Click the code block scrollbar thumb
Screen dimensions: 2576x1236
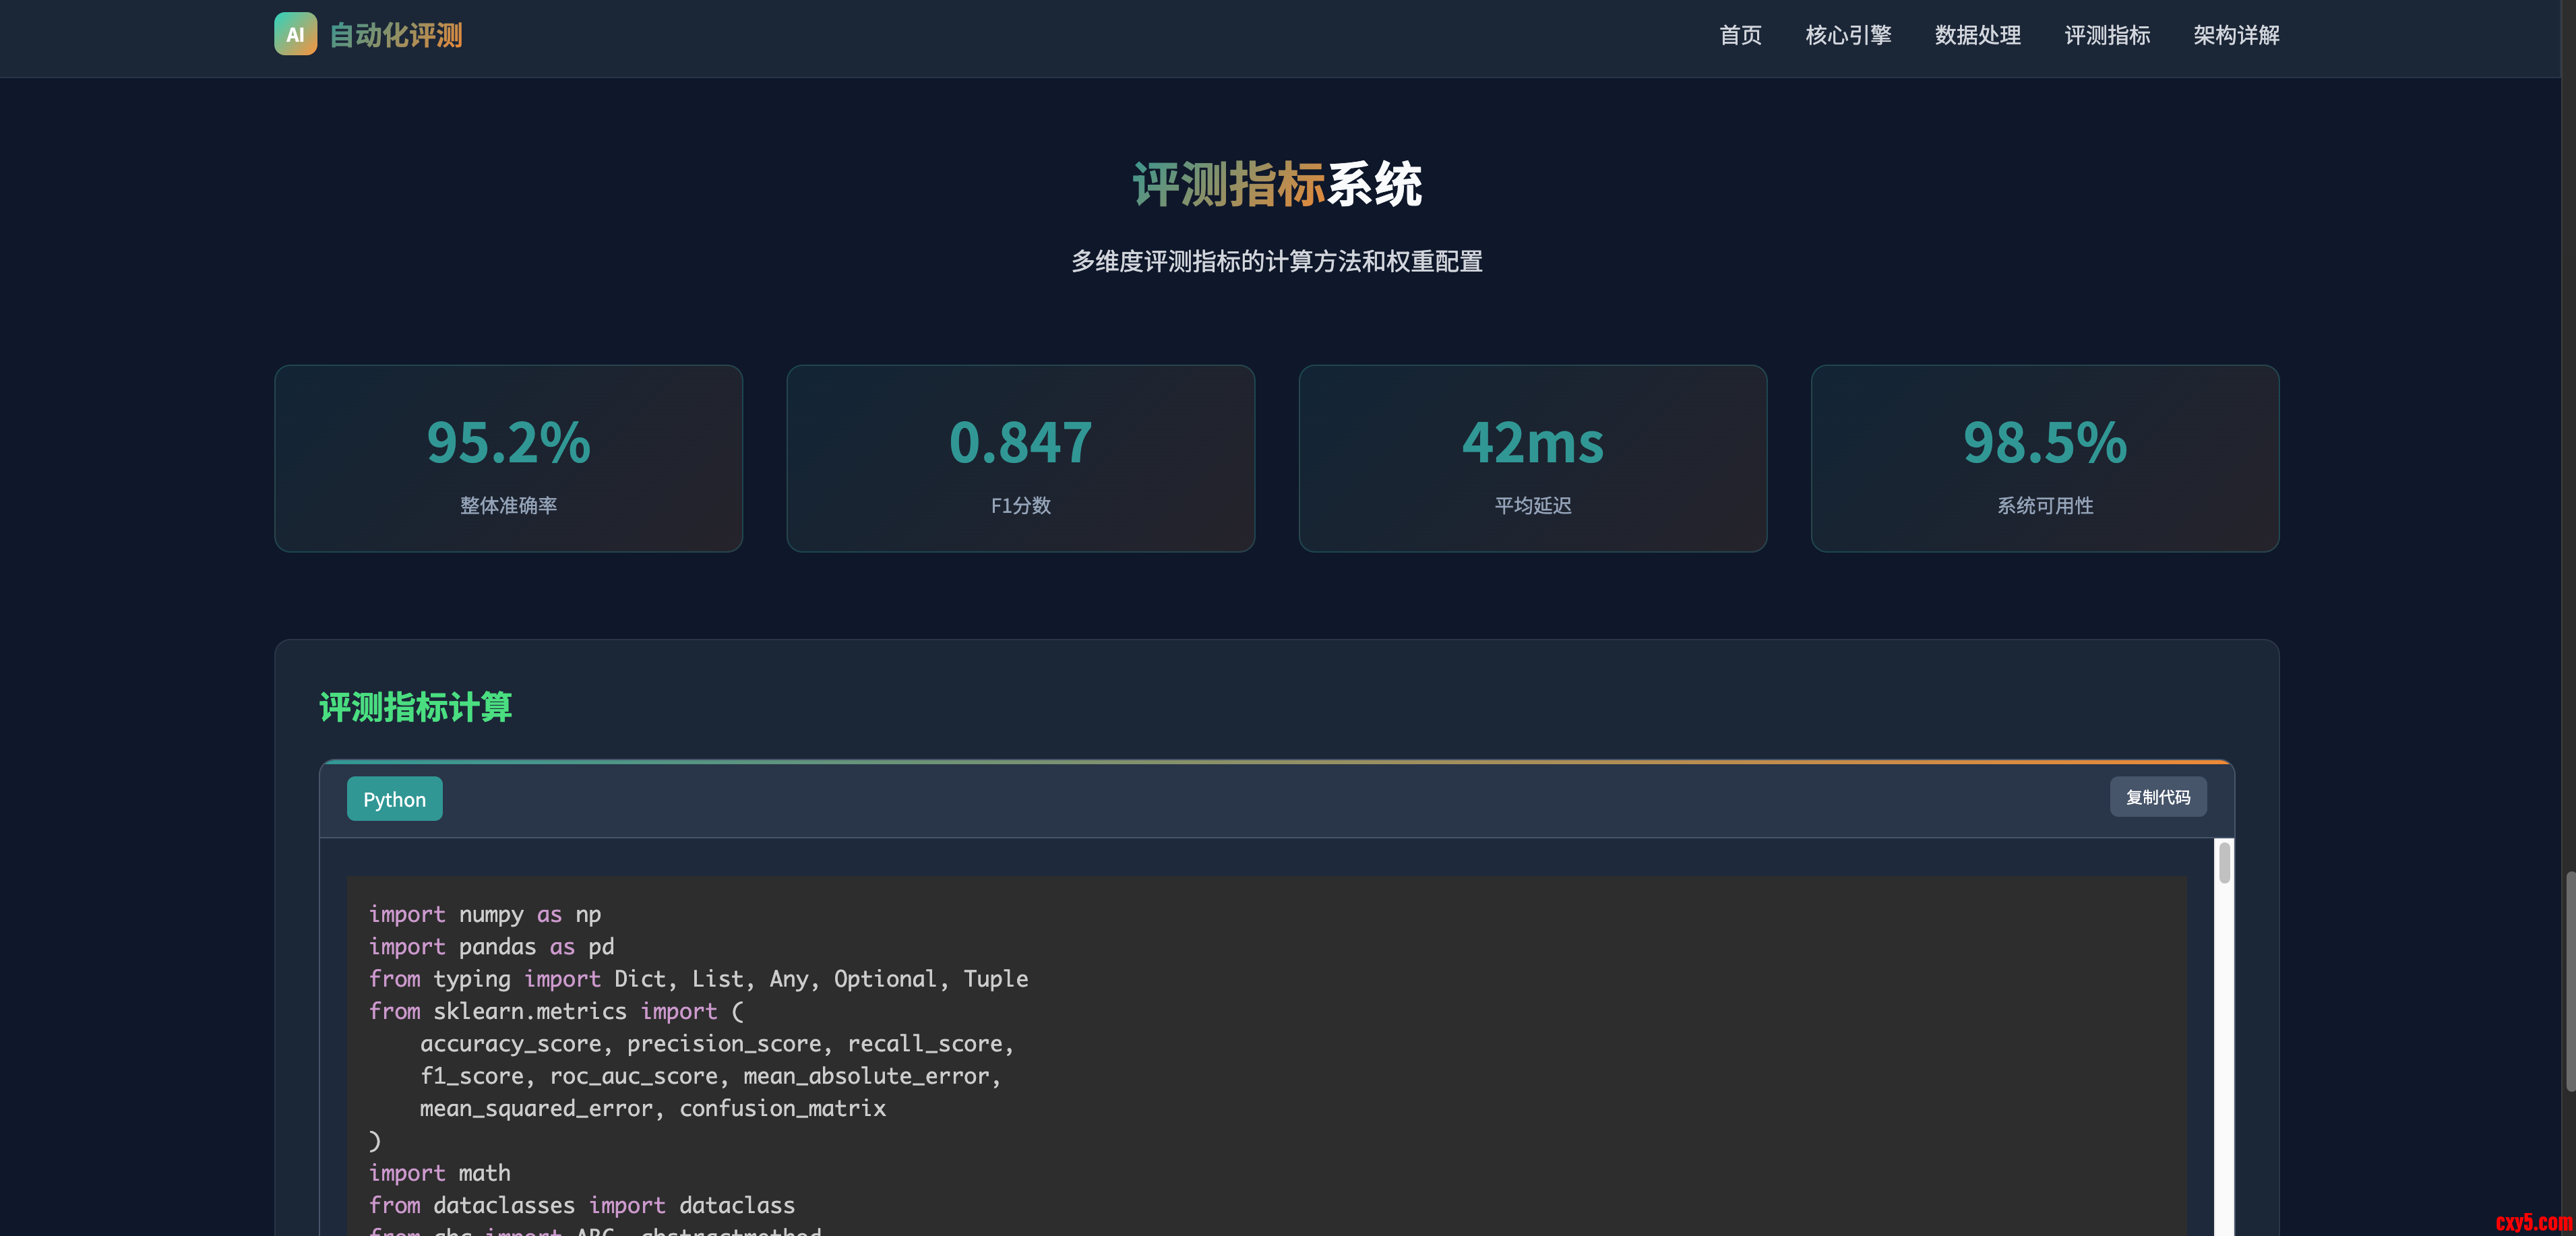click(2224, 863)
